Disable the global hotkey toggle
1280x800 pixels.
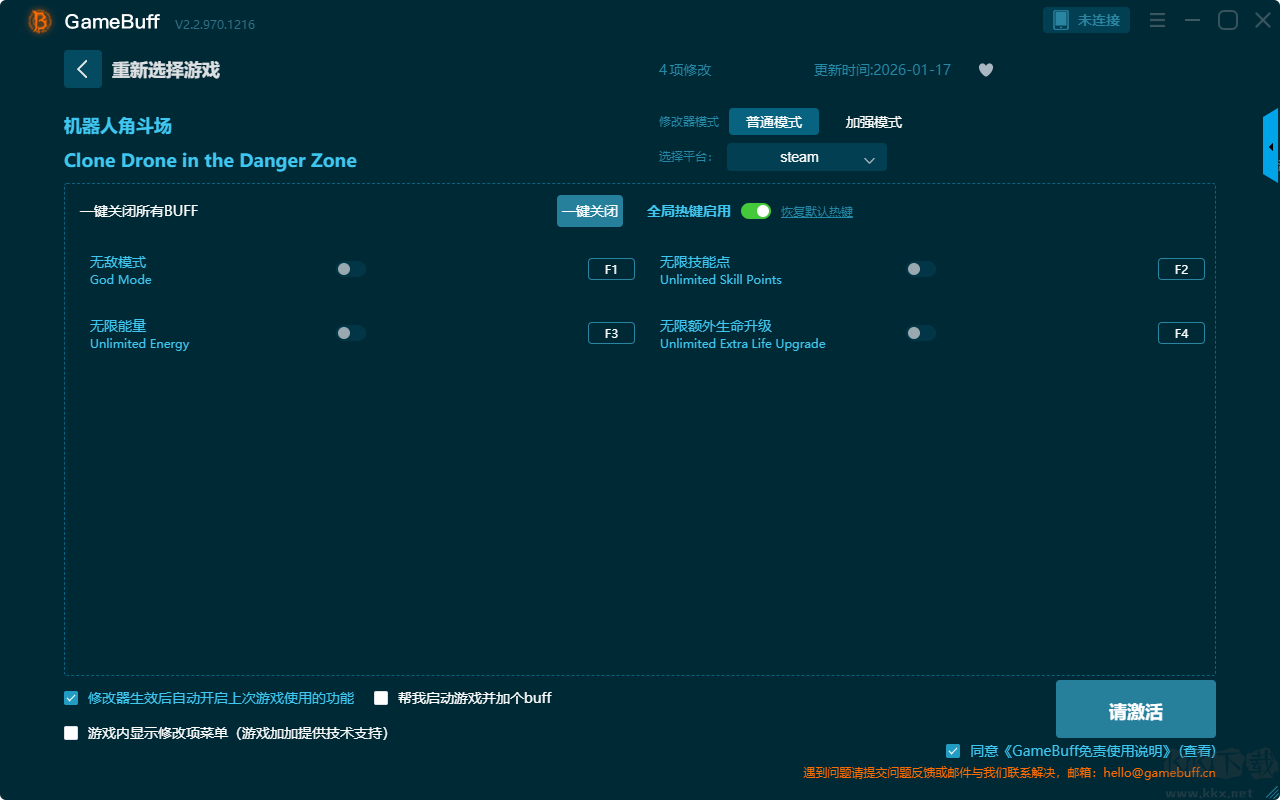pyautogui.click(x=756, y=211)
